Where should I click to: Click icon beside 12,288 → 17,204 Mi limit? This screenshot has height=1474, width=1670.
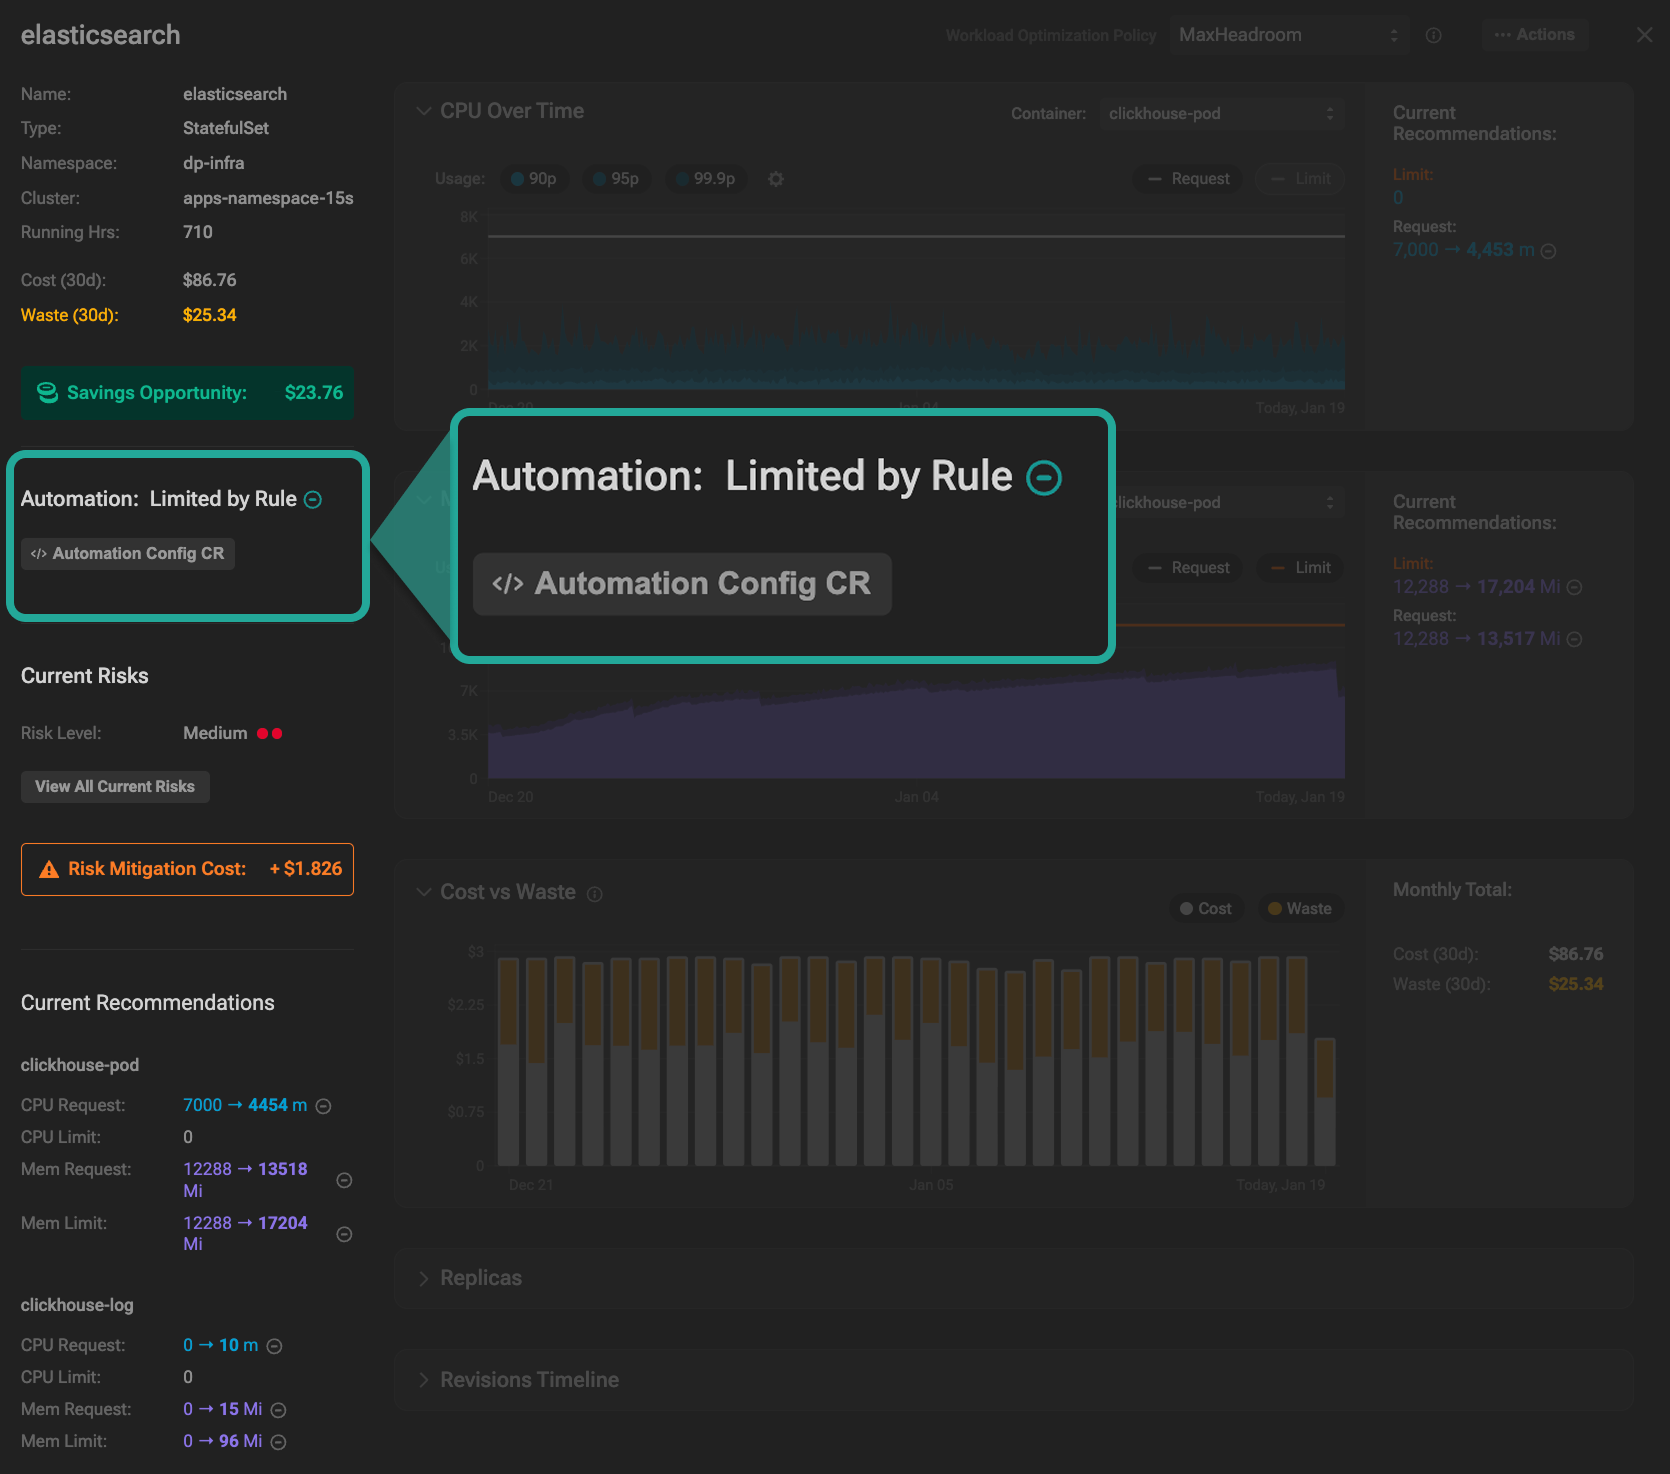1575,587
